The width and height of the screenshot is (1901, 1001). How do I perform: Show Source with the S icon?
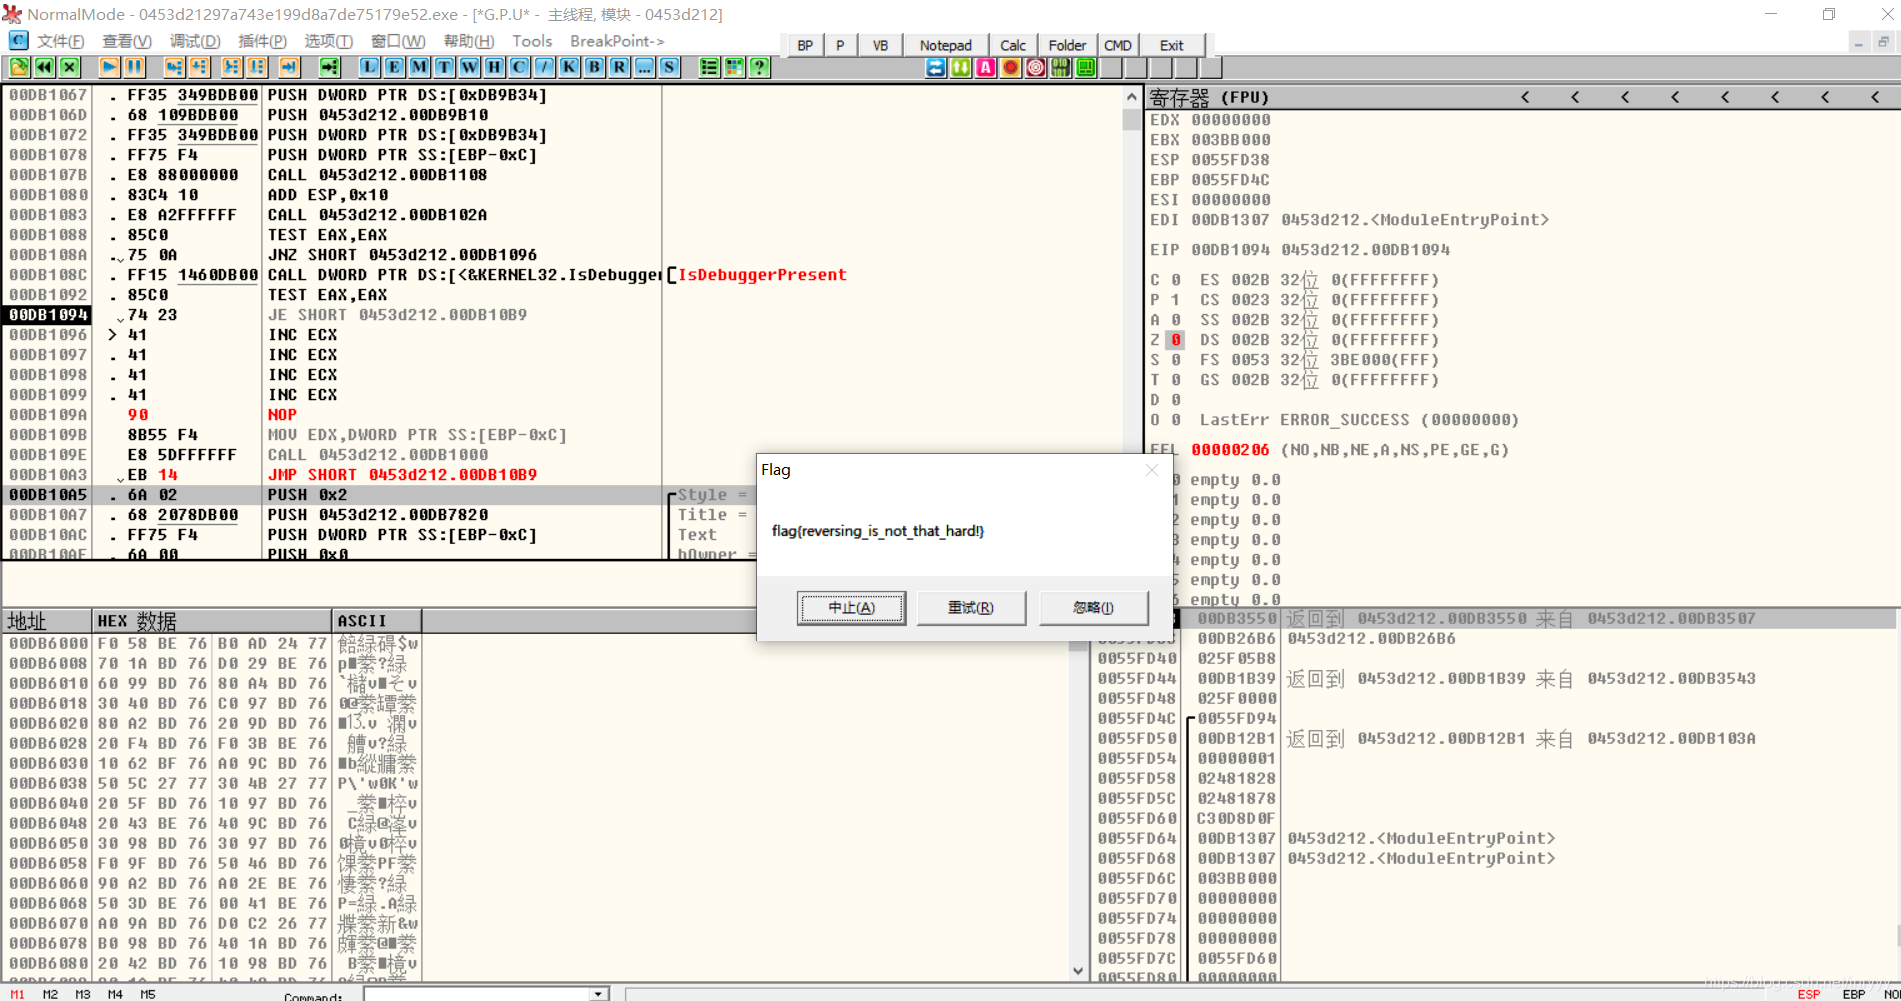[669, 67]
